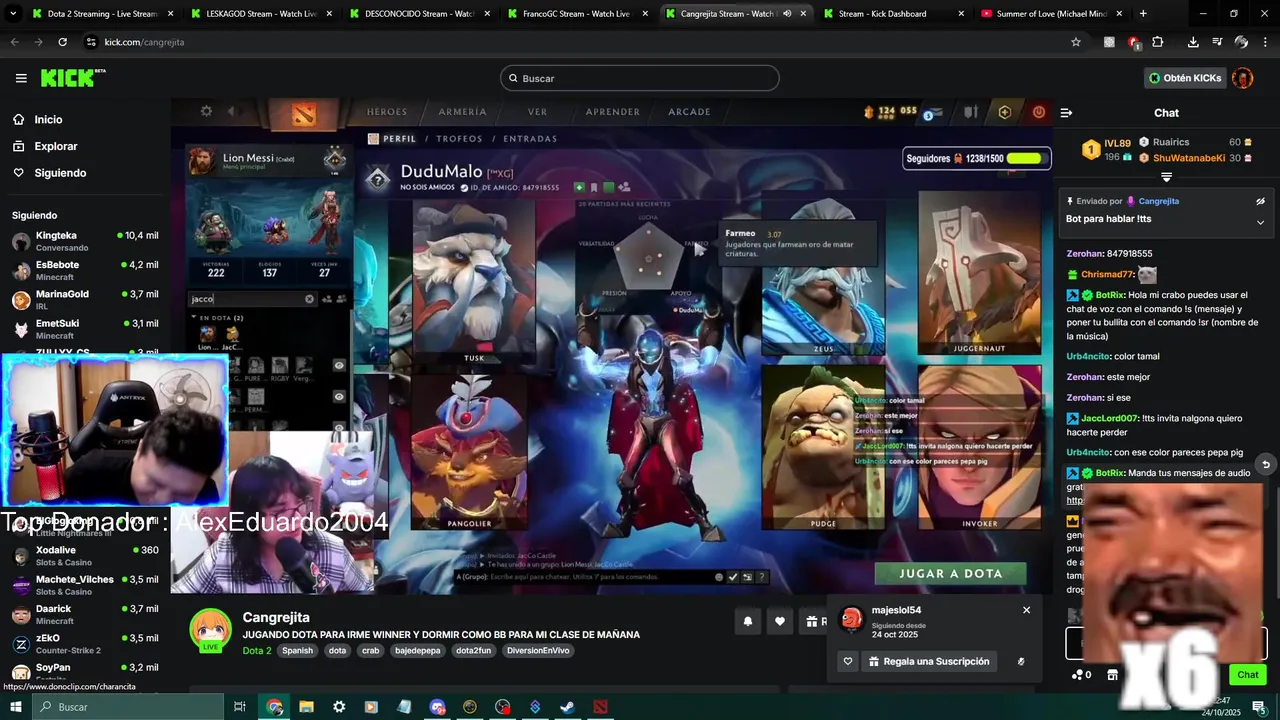The image size is (1280, 720).
Task: Turn on stream notifications bell
Action: tap(747, 621)
